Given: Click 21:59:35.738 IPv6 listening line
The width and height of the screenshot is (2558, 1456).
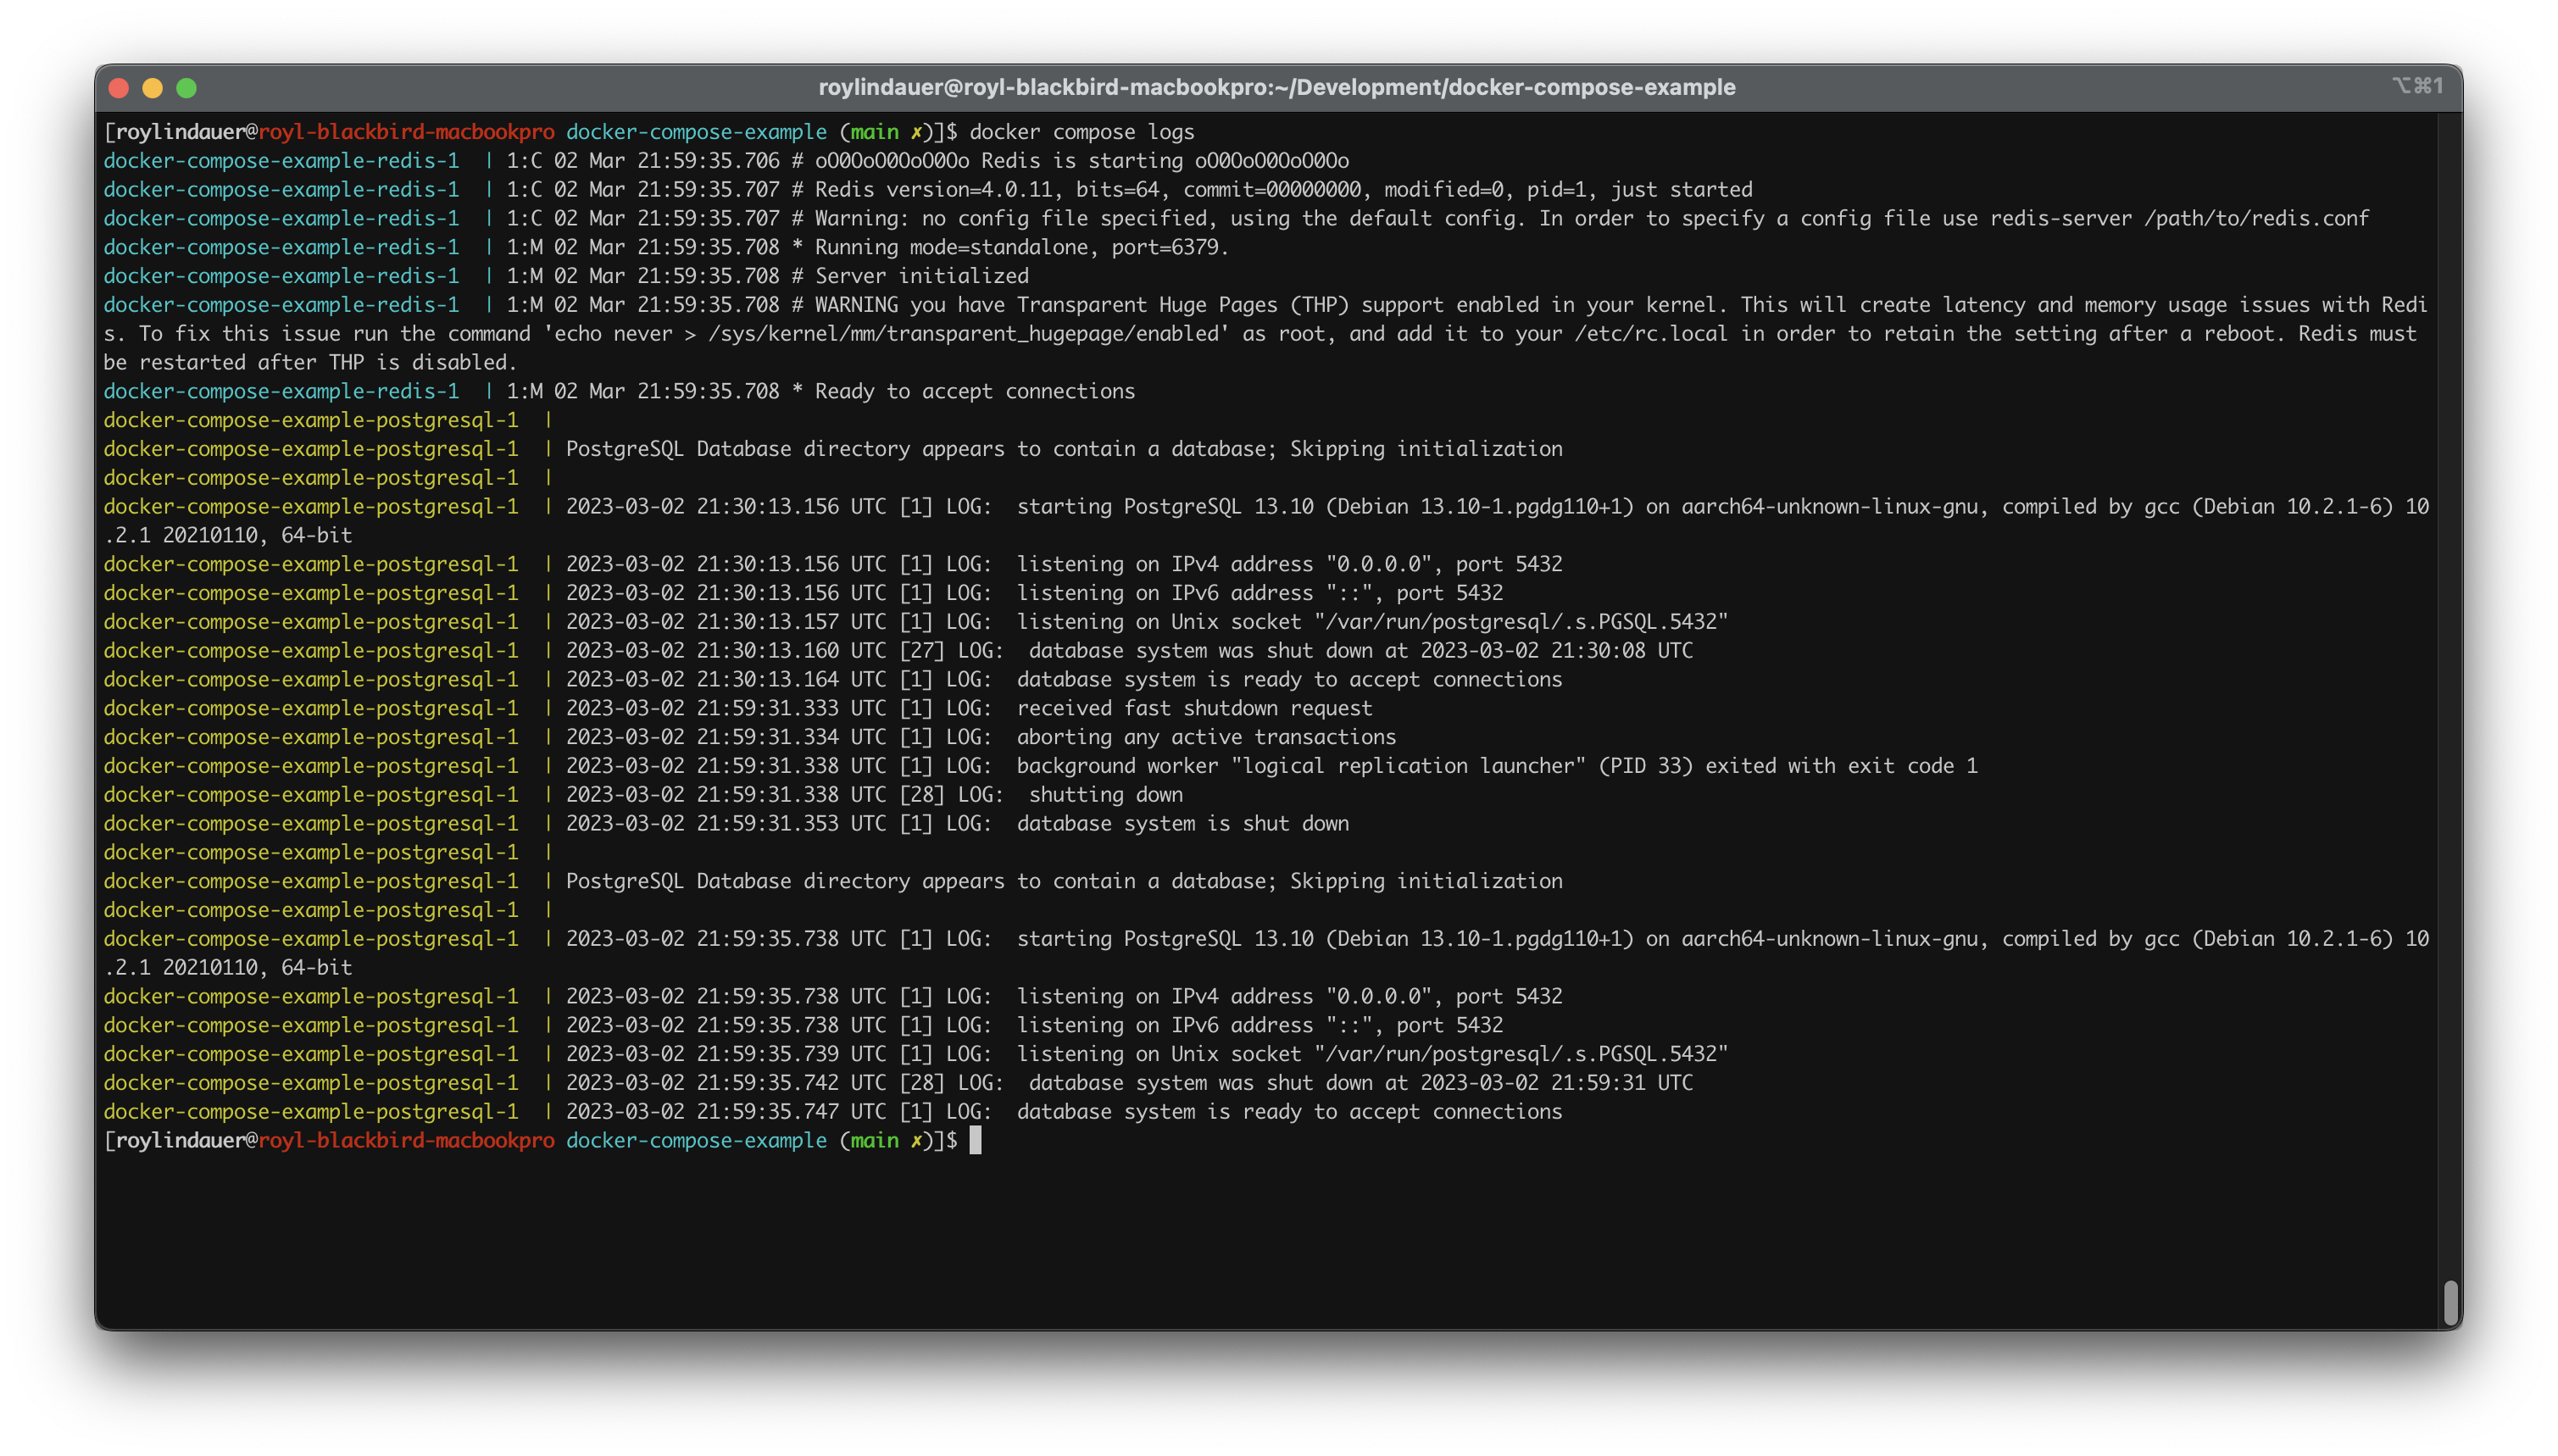Looking at the screenshot, I should click(1034, 1026).
